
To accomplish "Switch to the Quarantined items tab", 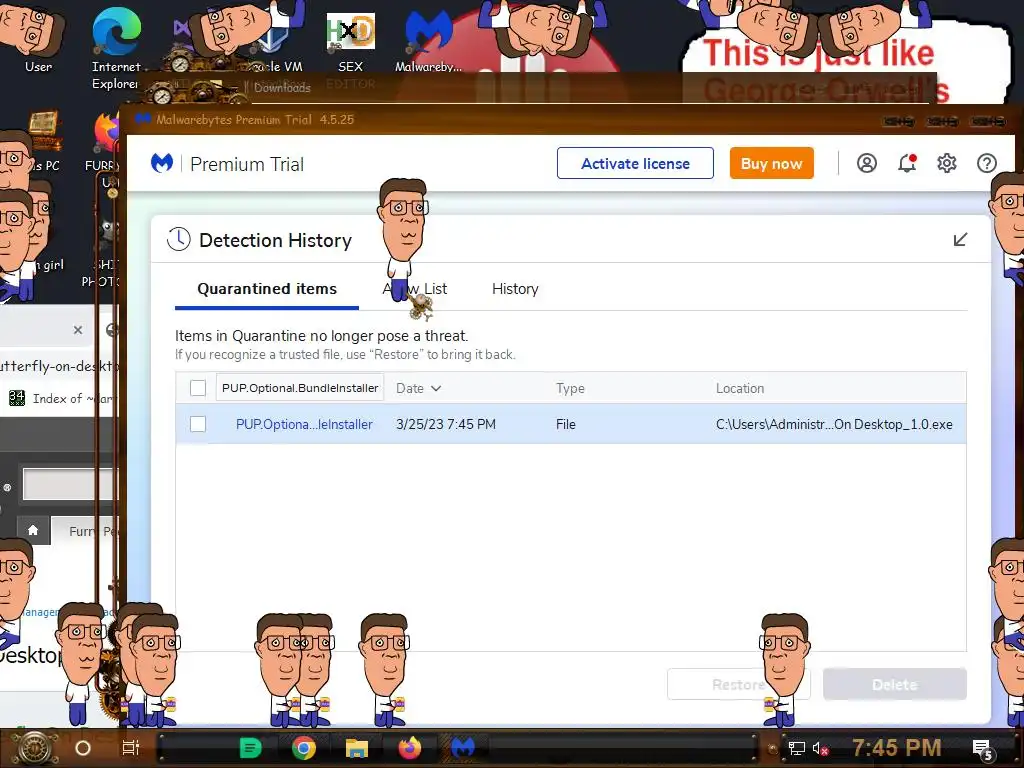I will click(x=266, y=289).
